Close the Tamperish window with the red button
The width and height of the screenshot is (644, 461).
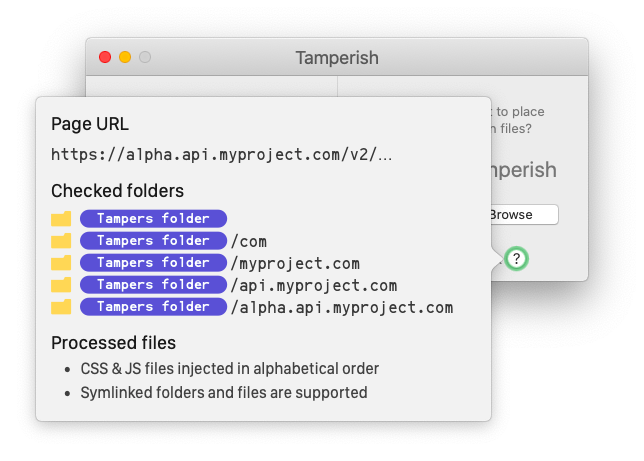tap(105, 58)
